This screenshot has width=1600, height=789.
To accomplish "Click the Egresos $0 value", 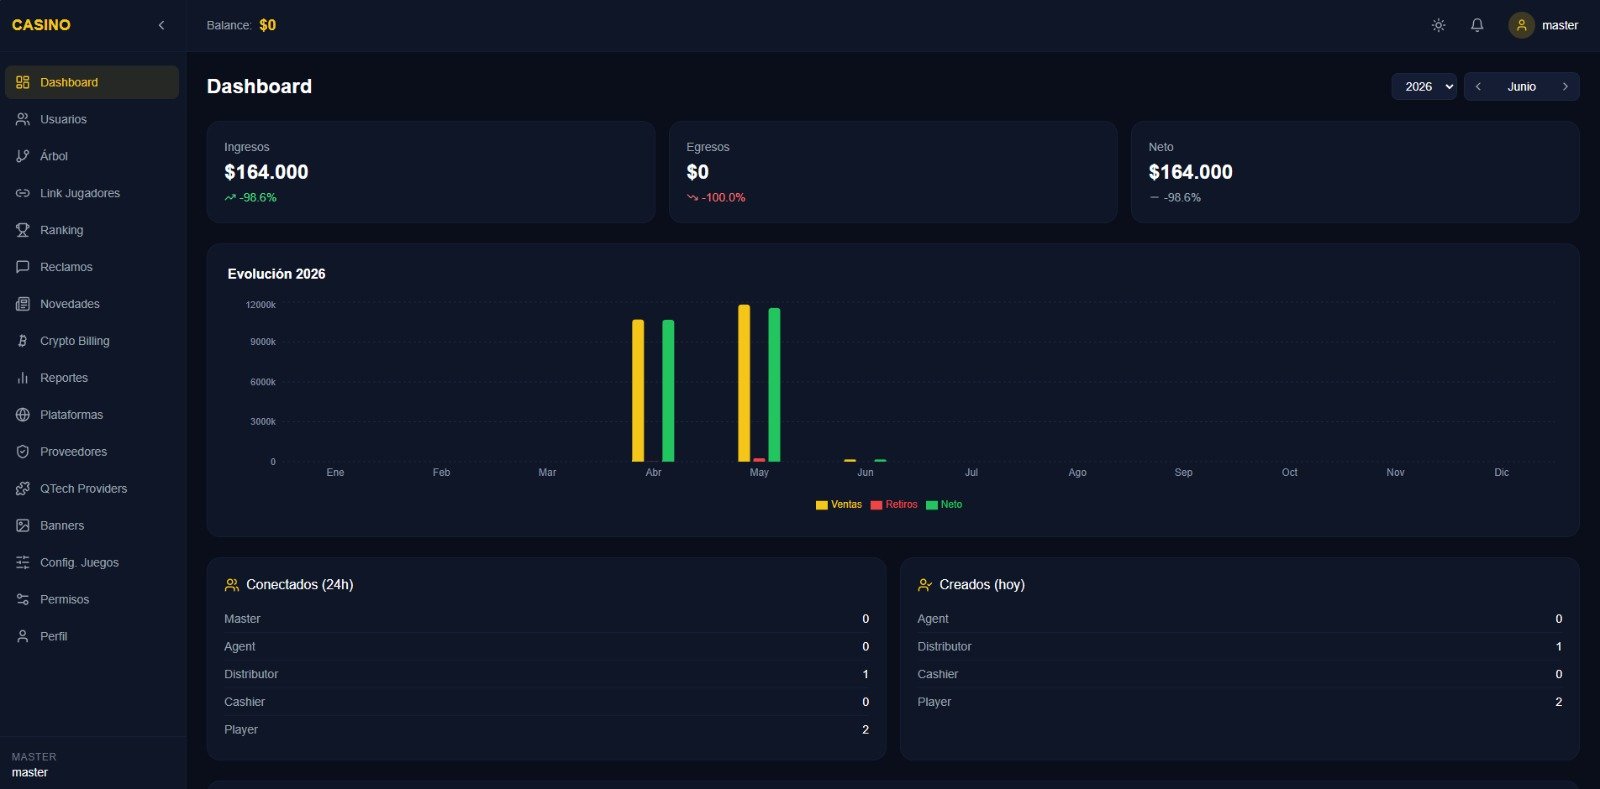I will 697,172.
